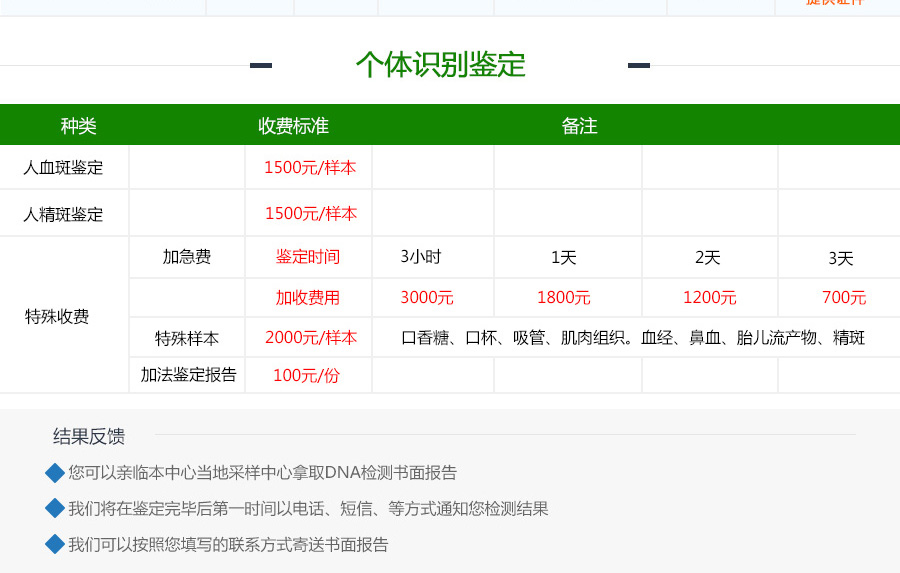Click the 个体识别鉴定 section heading
Image resolution: width=900 pixels, height=573 pixels.
tap(440, 64)
